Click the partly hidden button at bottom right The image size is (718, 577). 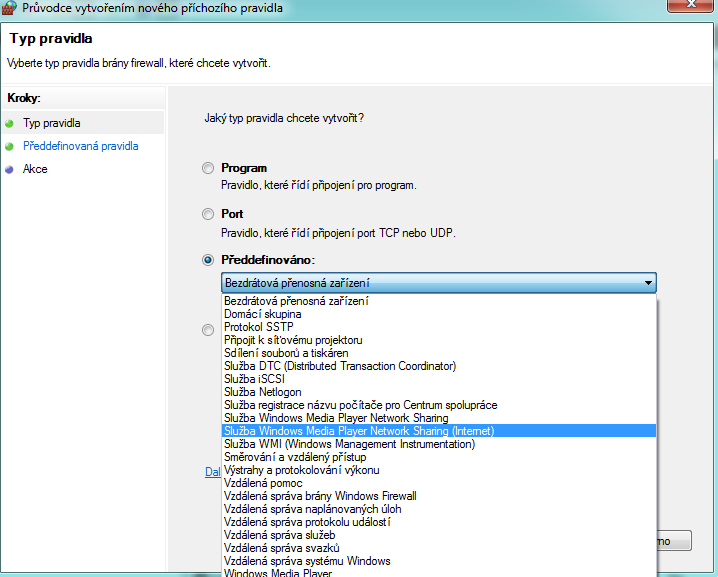click(674, 541)
